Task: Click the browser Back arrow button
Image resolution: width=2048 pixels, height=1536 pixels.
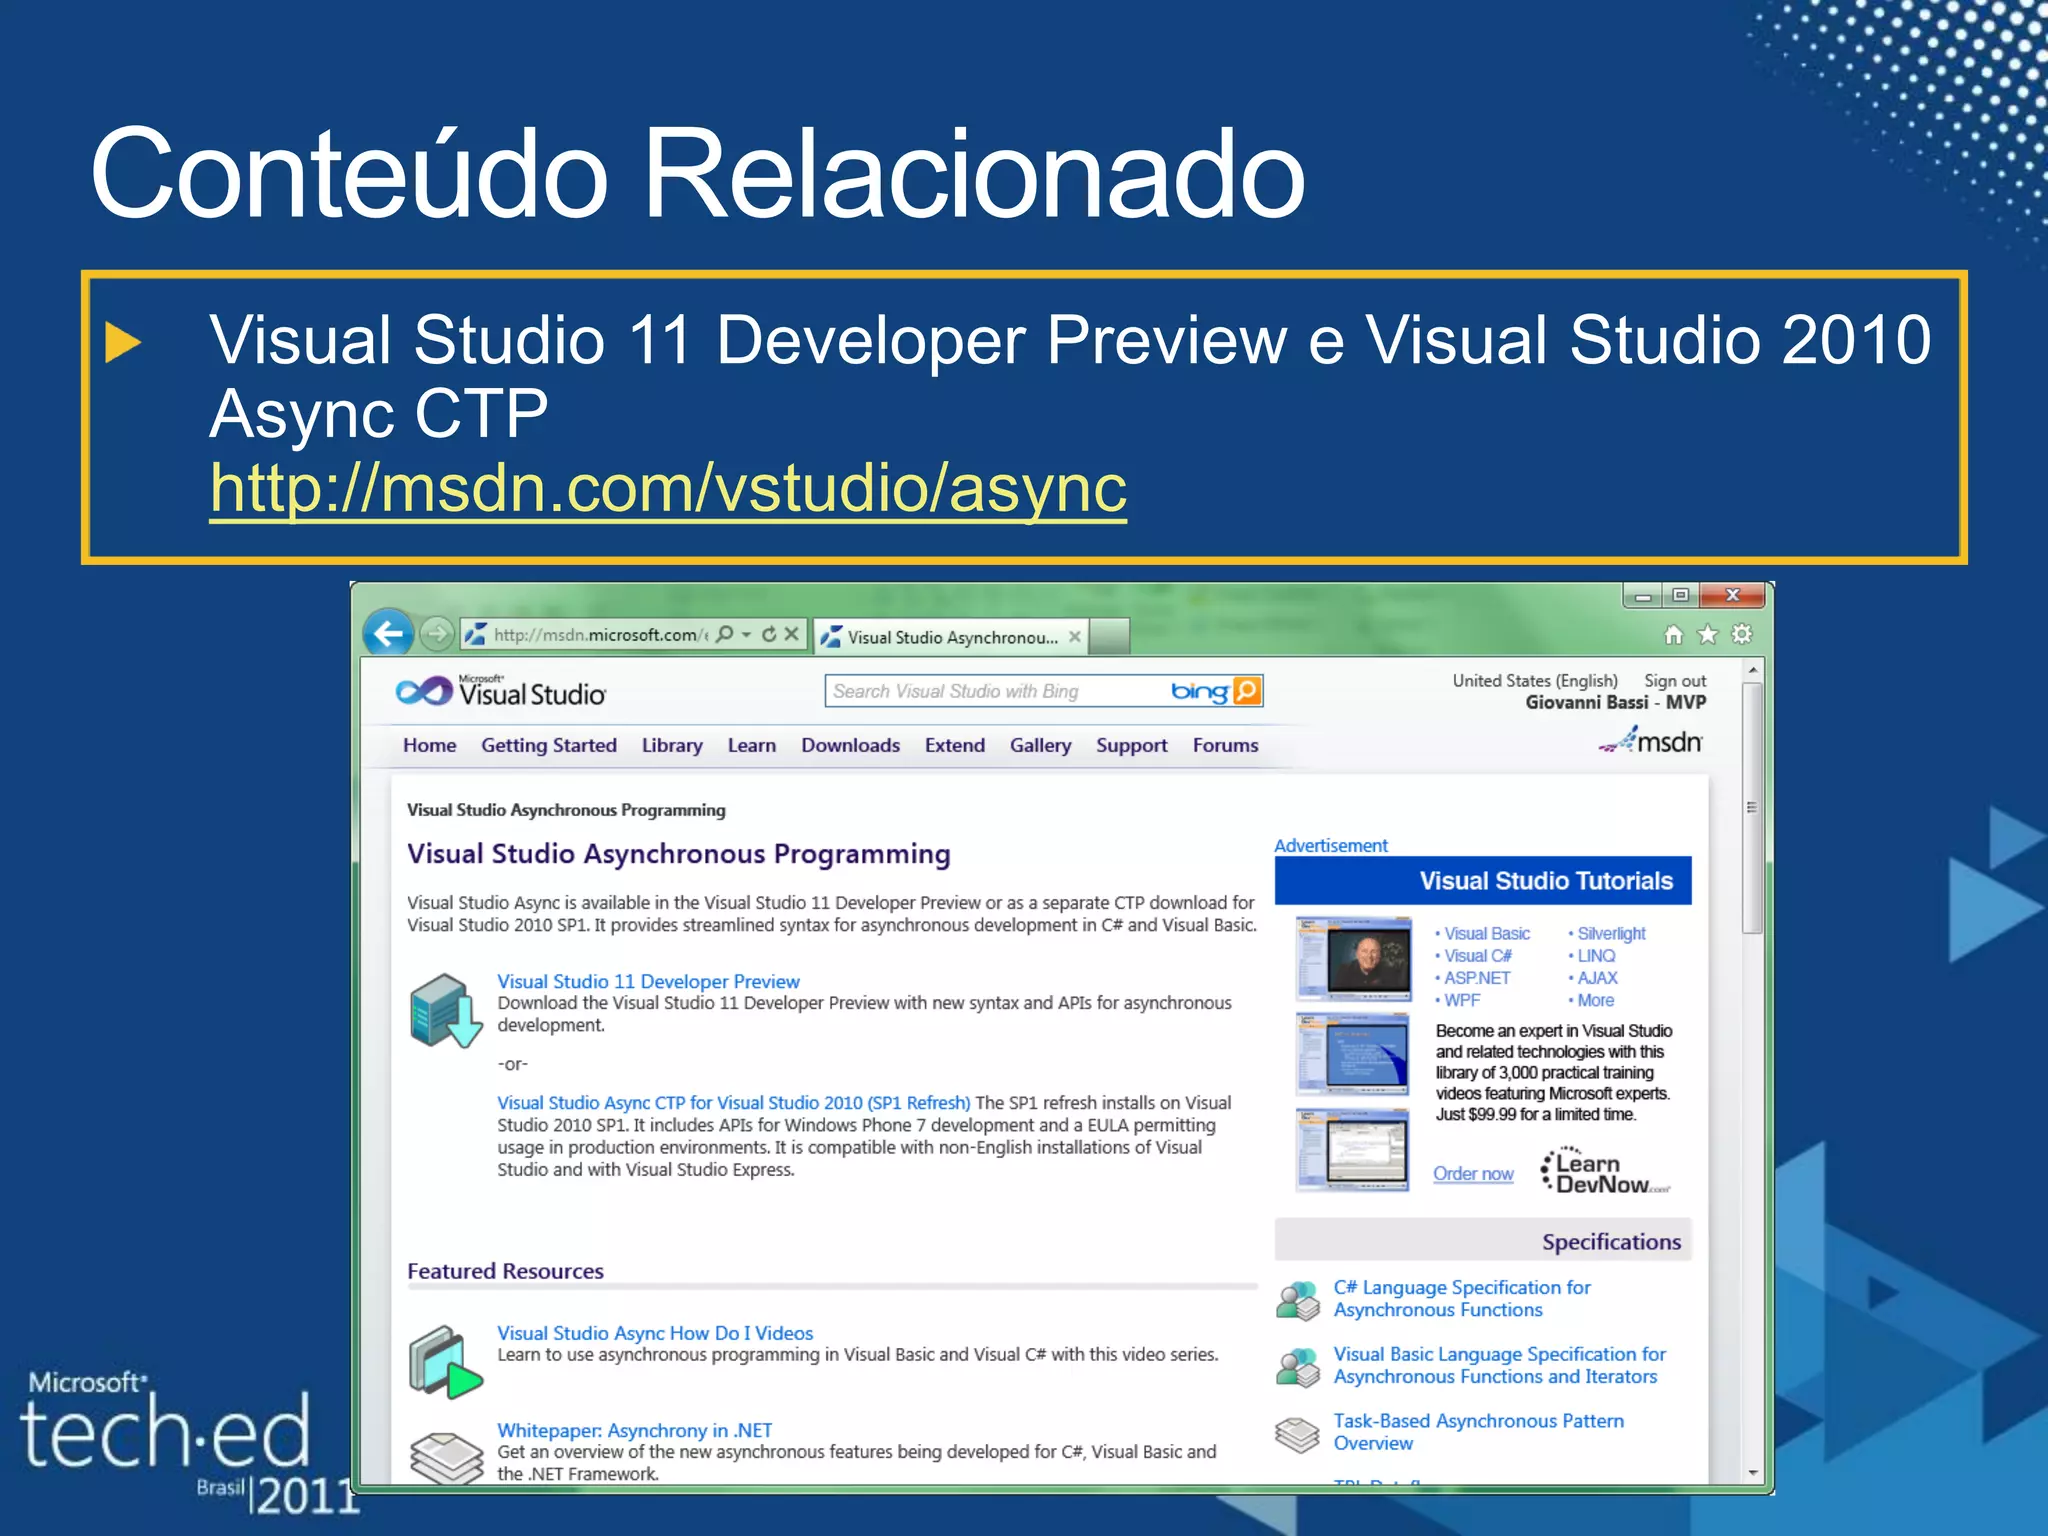Action: [388, 634]
